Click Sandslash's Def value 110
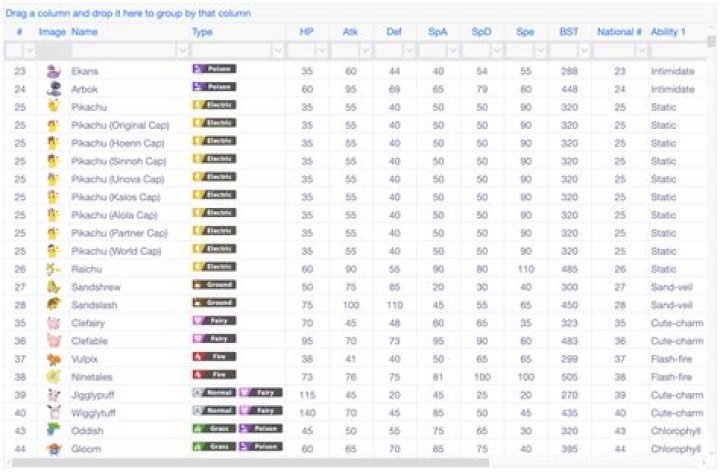Image resolution: width=720 pixels, height=472 pixels. (394, 305)
